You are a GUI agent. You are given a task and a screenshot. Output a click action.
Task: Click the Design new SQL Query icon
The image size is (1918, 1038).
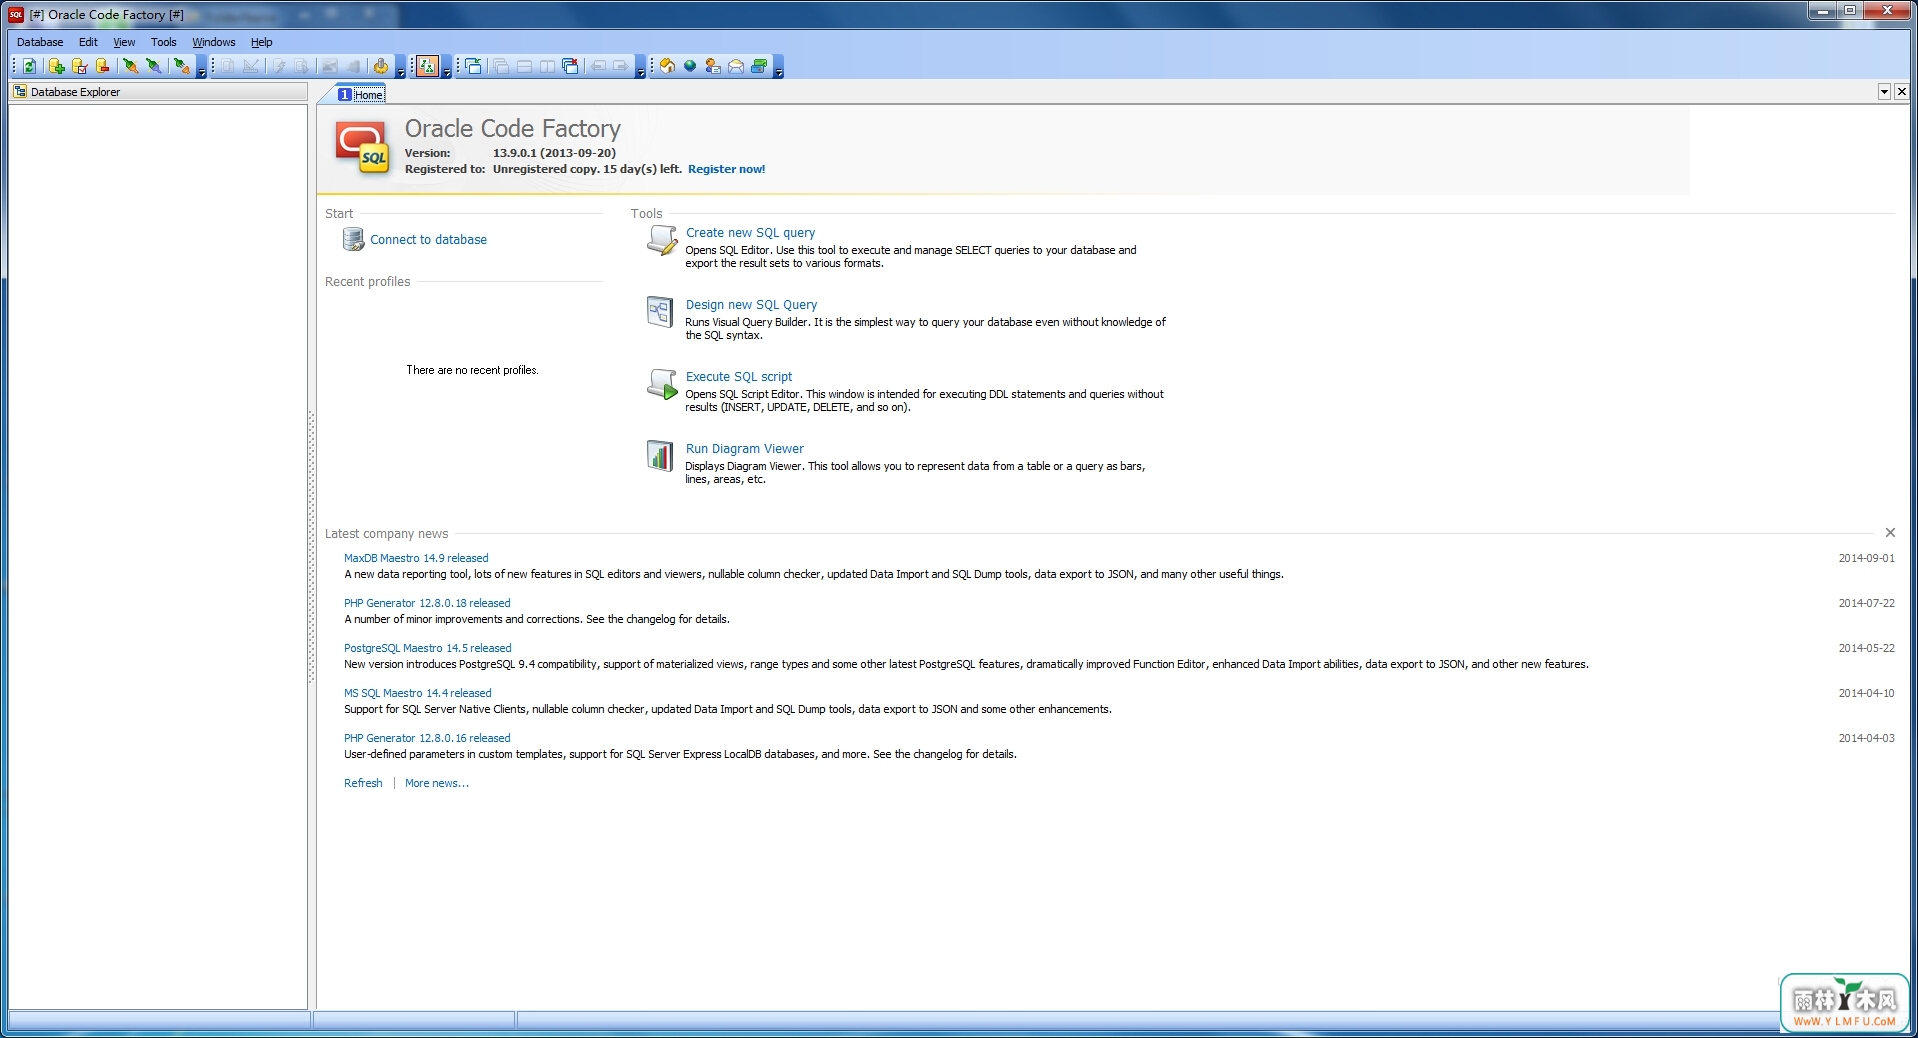coord(660,312)
